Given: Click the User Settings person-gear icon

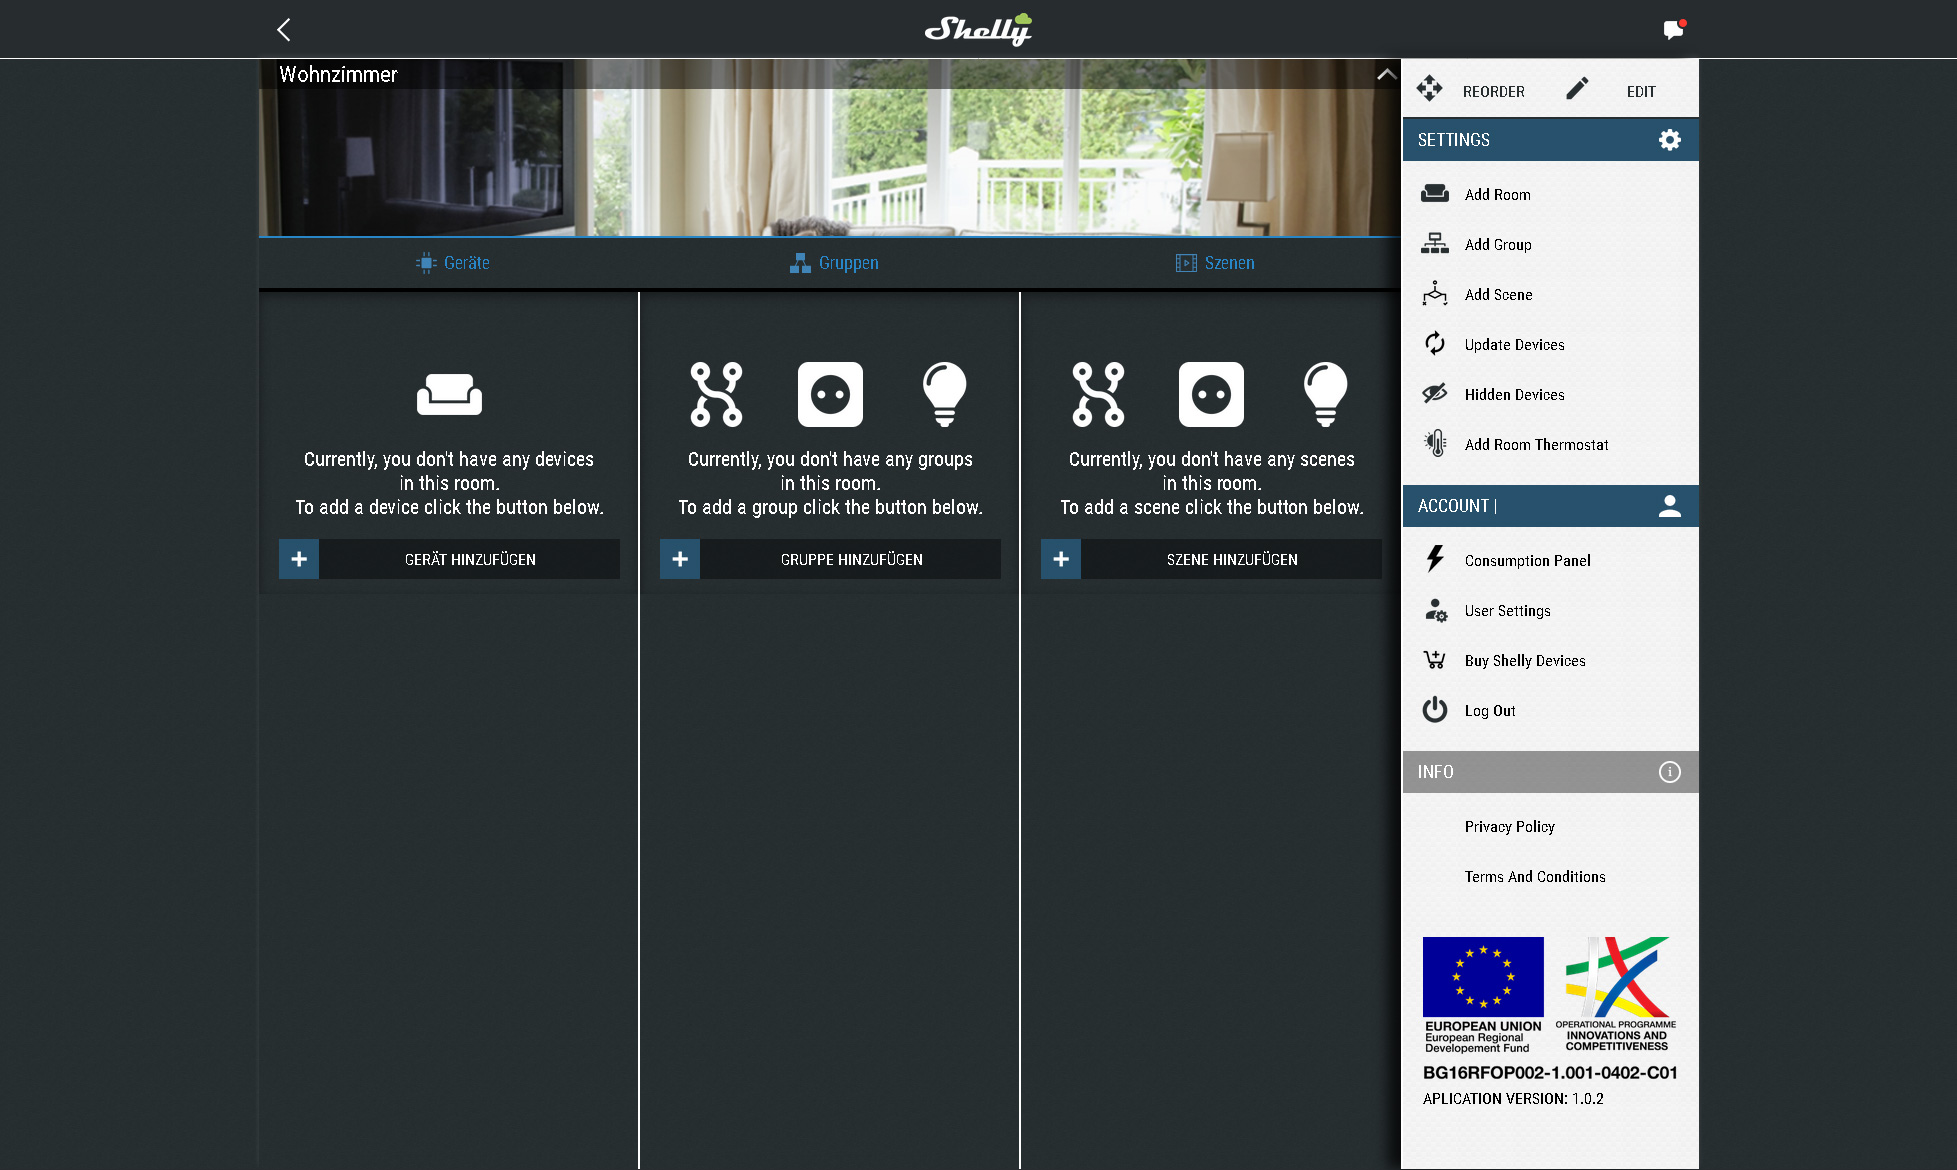Looking at the screenshot, I should tap(1436, 610).
